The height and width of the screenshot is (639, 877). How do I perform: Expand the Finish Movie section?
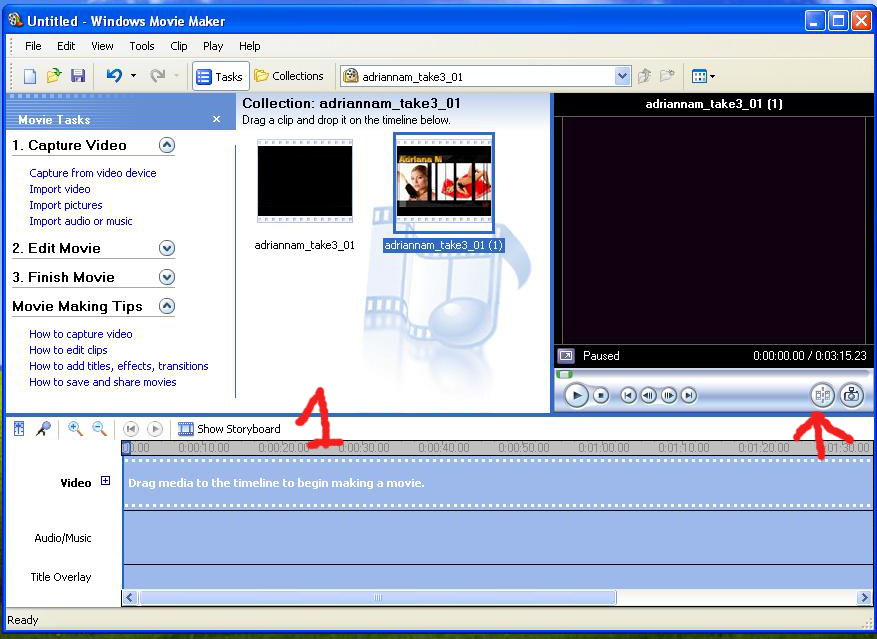(x=167, y=277)
